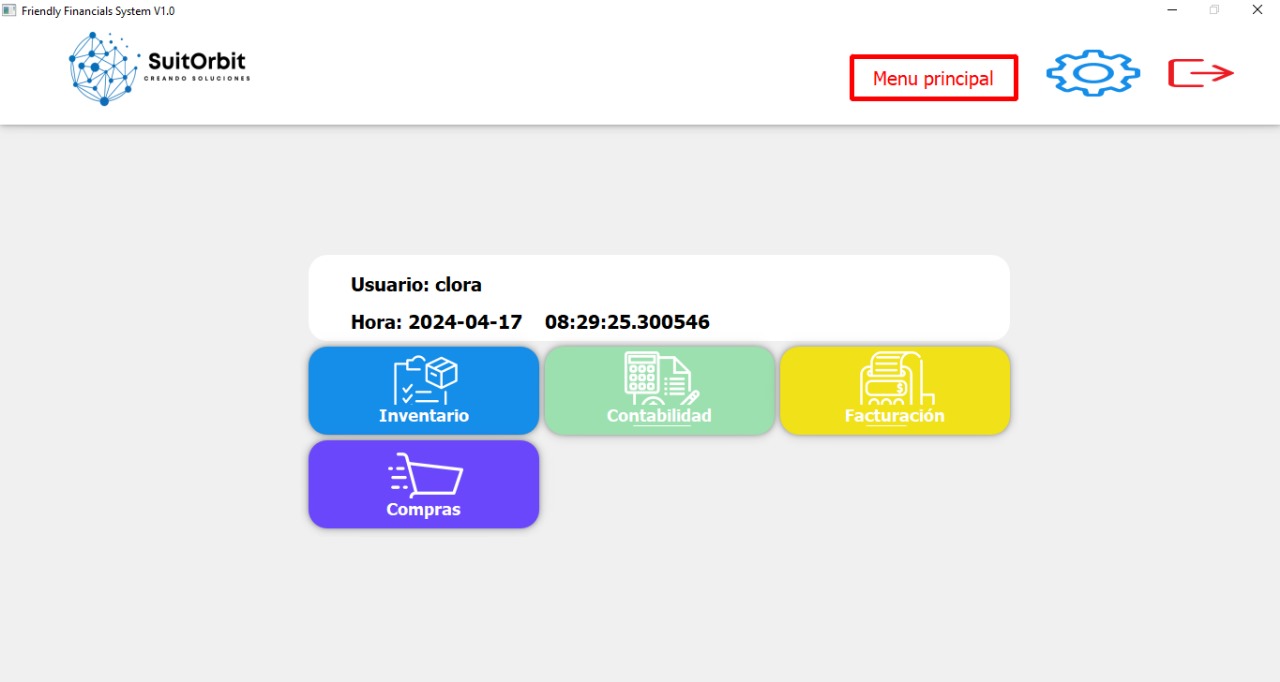The width and height of the screenshot is (1280, 682).
Task: Click the Friendly Financials System title text
Action: pyautogui.click(x=98, y=10)
